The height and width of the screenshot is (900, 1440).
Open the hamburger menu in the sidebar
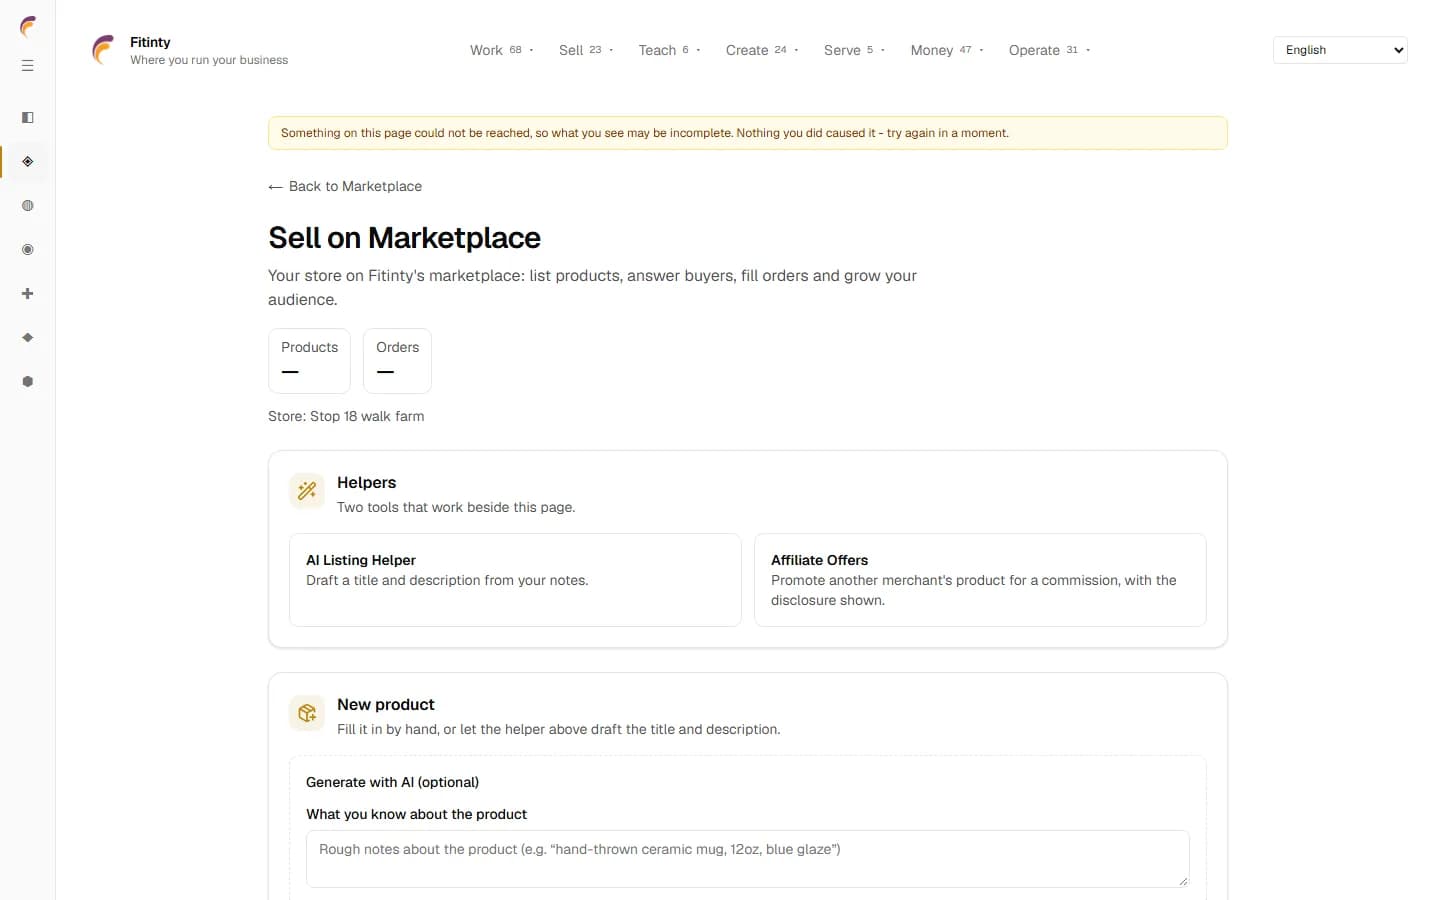28,66
